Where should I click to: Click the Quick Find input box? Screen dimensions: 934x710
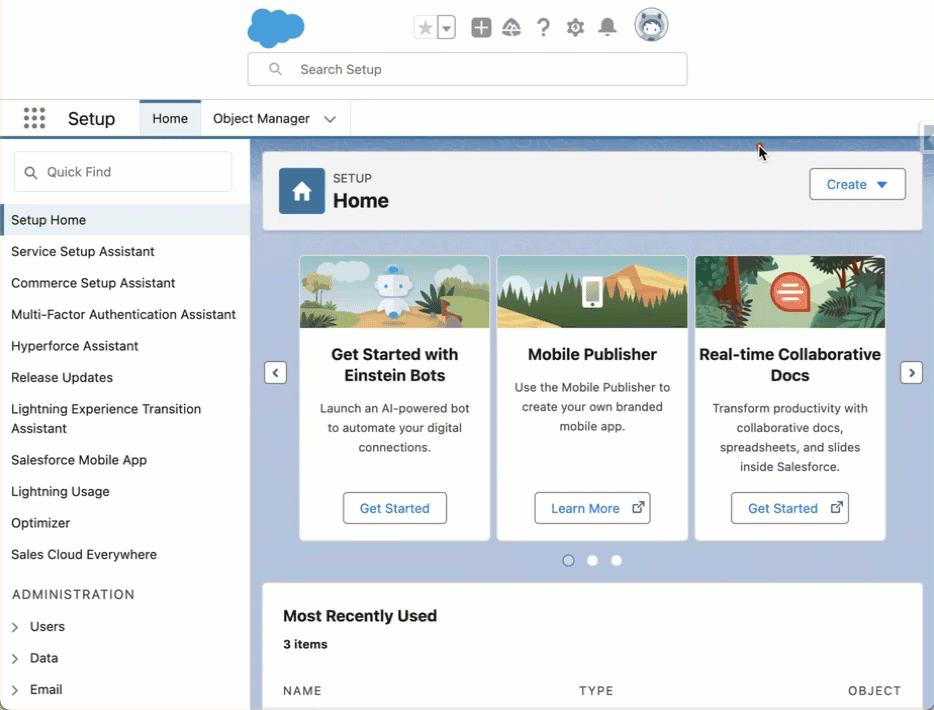[x=123, y=172]
